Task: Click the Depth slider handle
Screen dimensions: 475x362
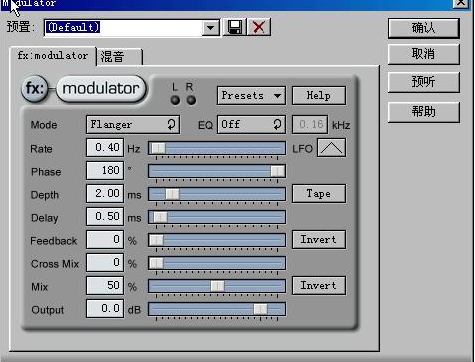Action: (x=172, y=194)
